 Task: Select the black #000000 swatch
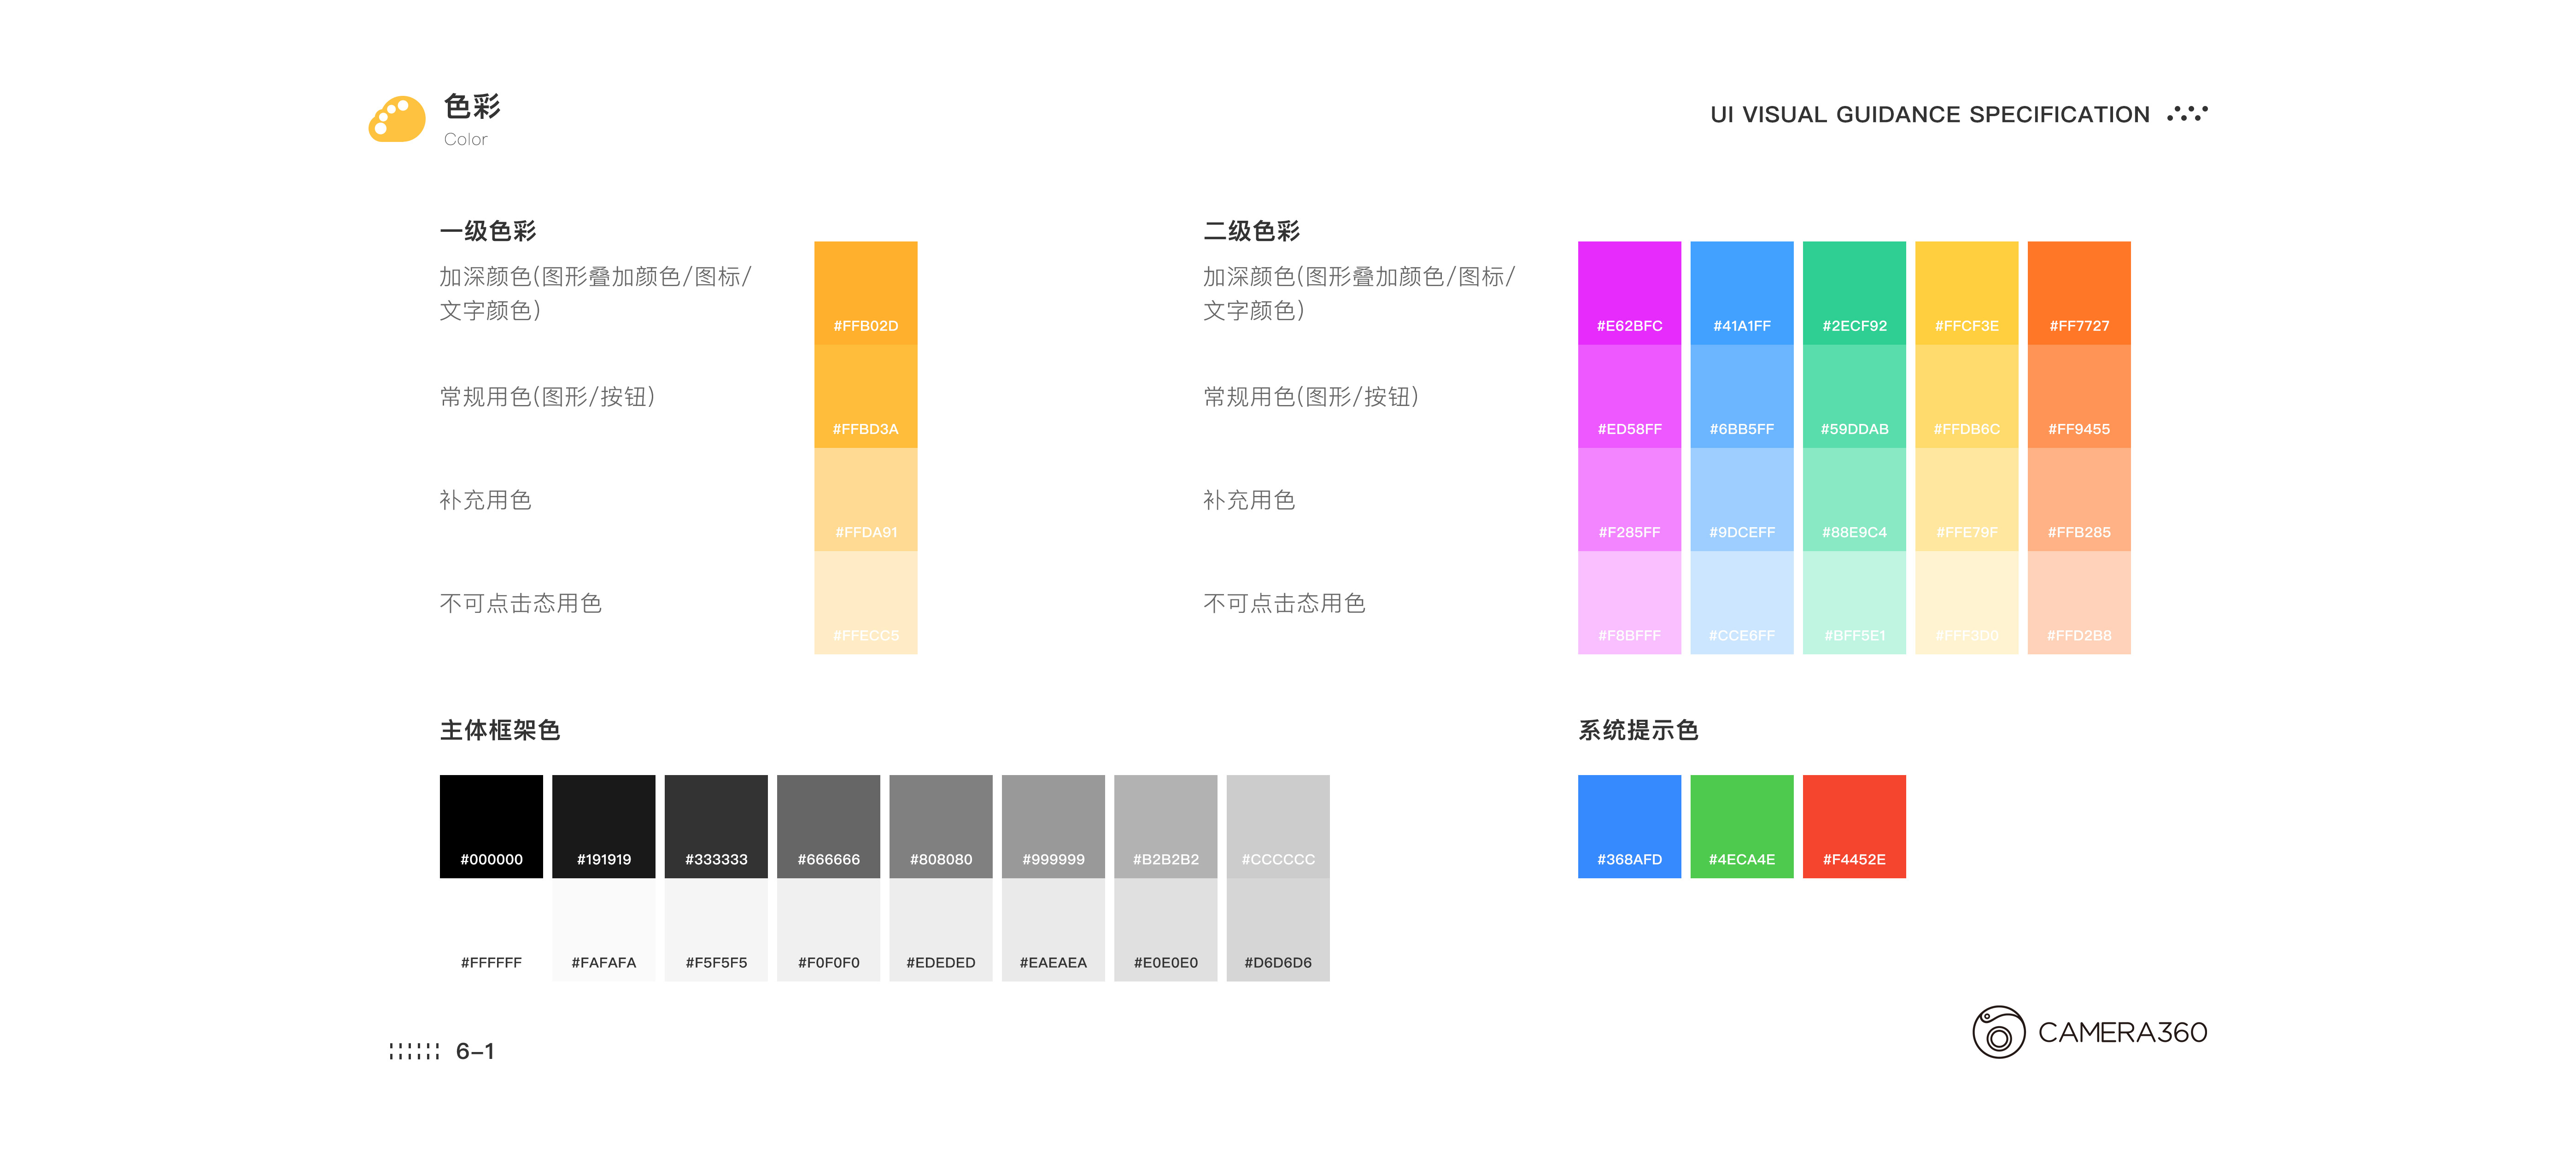492,826
